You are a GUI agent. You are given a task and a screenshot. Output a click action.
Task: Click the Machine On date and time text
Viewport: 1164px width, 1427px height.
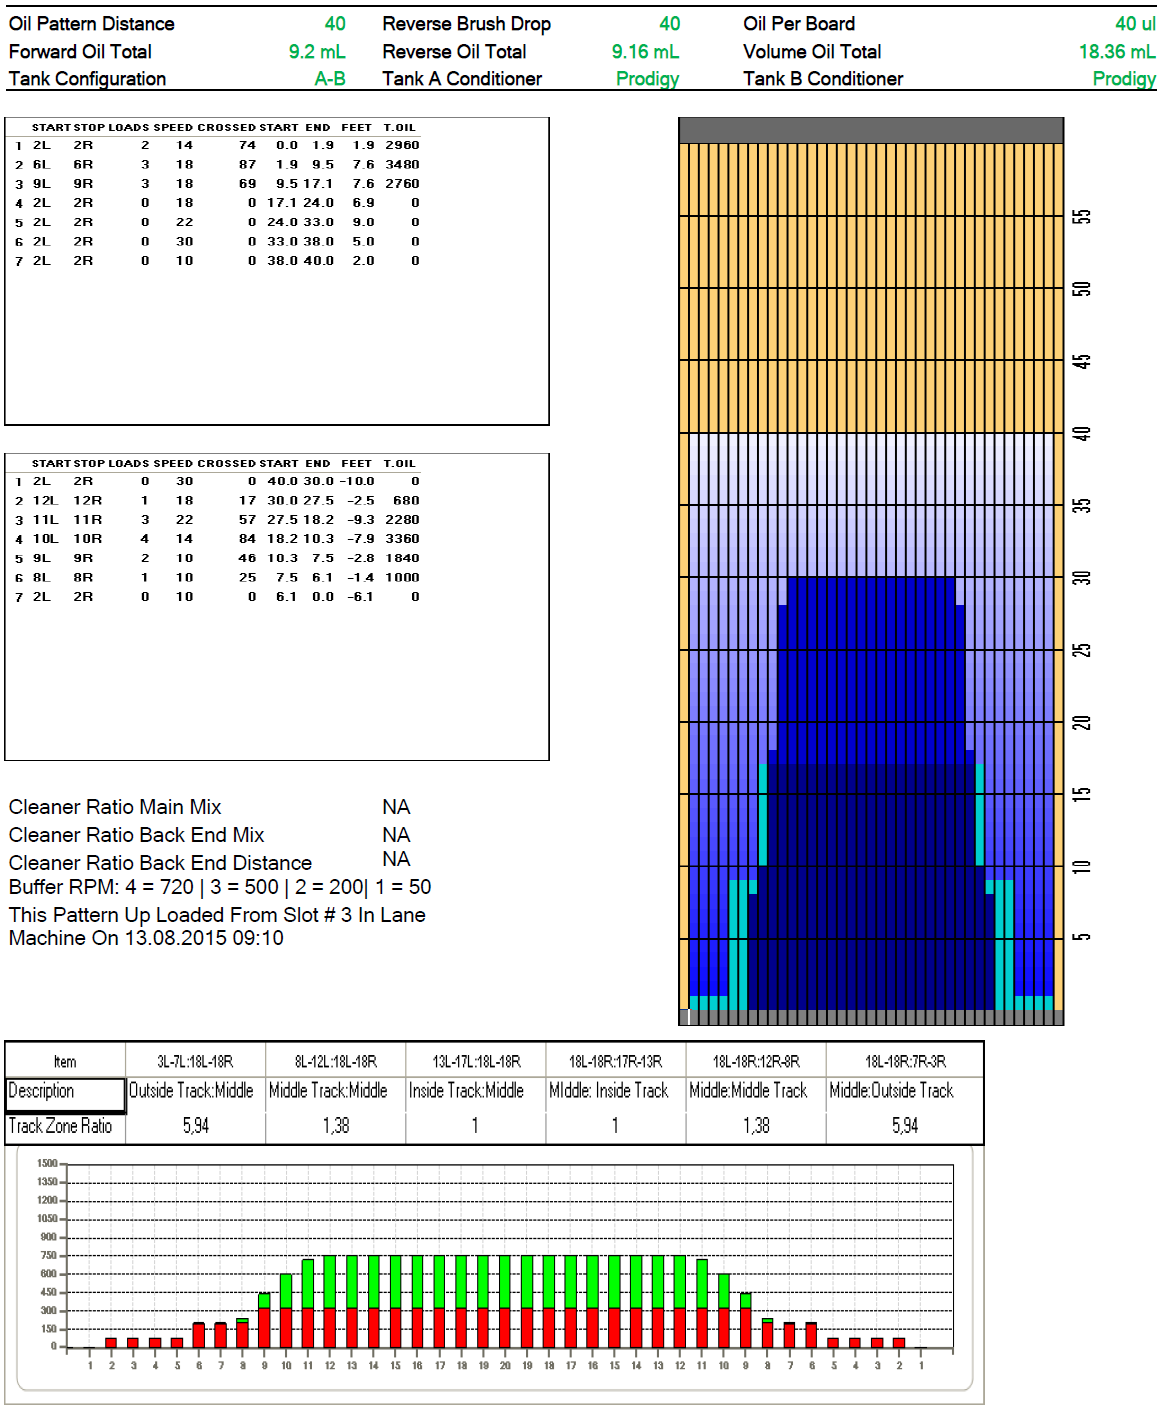(x=146, y=939)
